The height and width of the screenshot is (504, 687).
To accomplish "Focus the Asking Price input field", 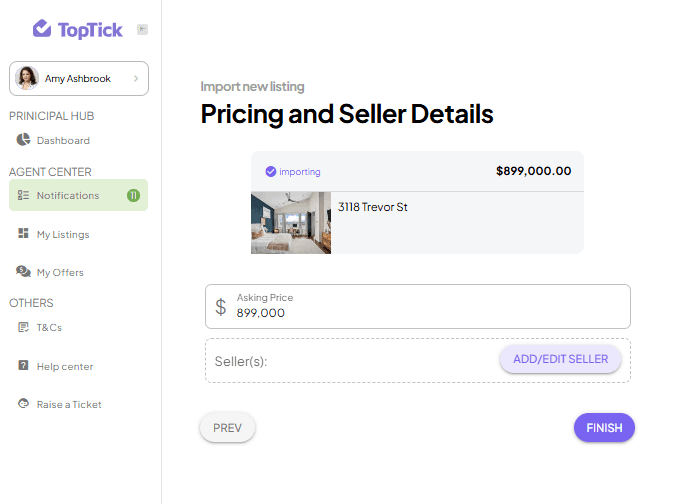I will click(x=418, y=306).
